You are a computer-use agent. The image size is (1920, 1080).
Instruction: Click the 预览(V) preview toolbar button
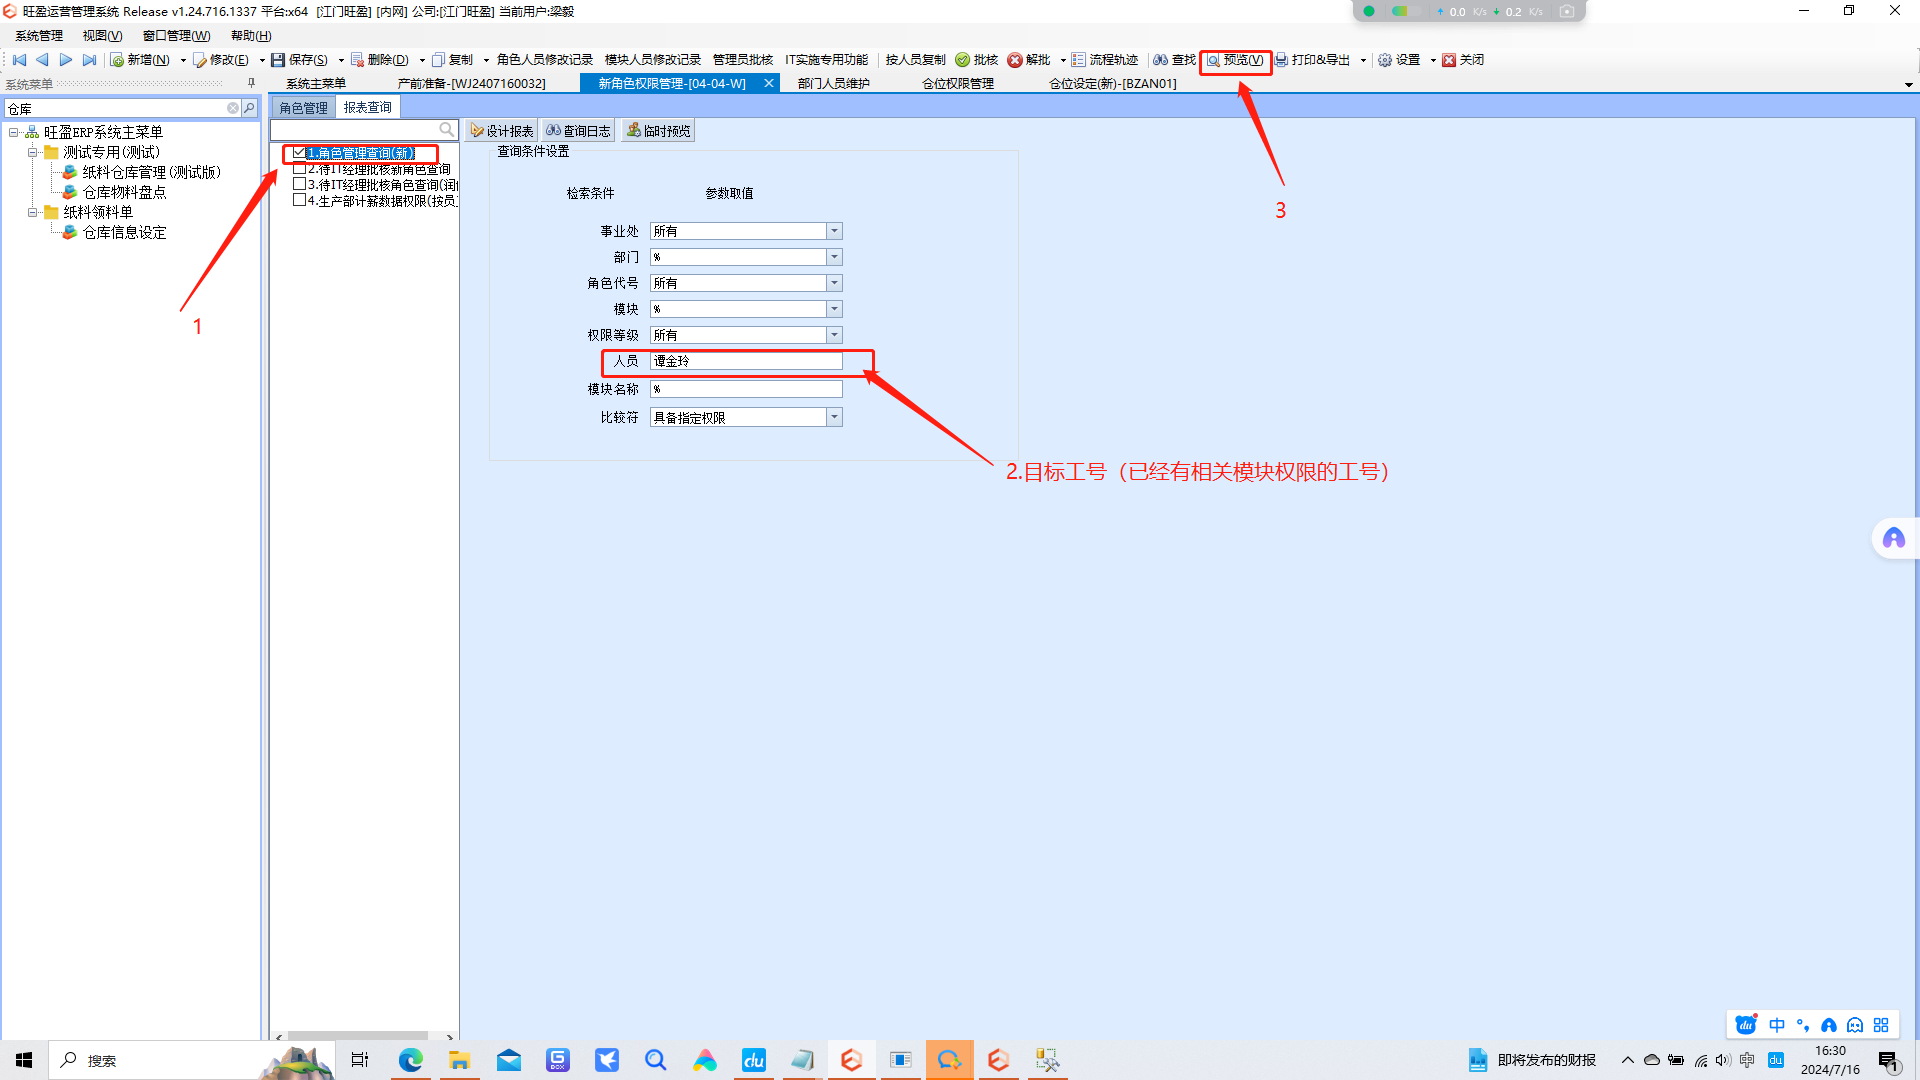click(1235, 60)
